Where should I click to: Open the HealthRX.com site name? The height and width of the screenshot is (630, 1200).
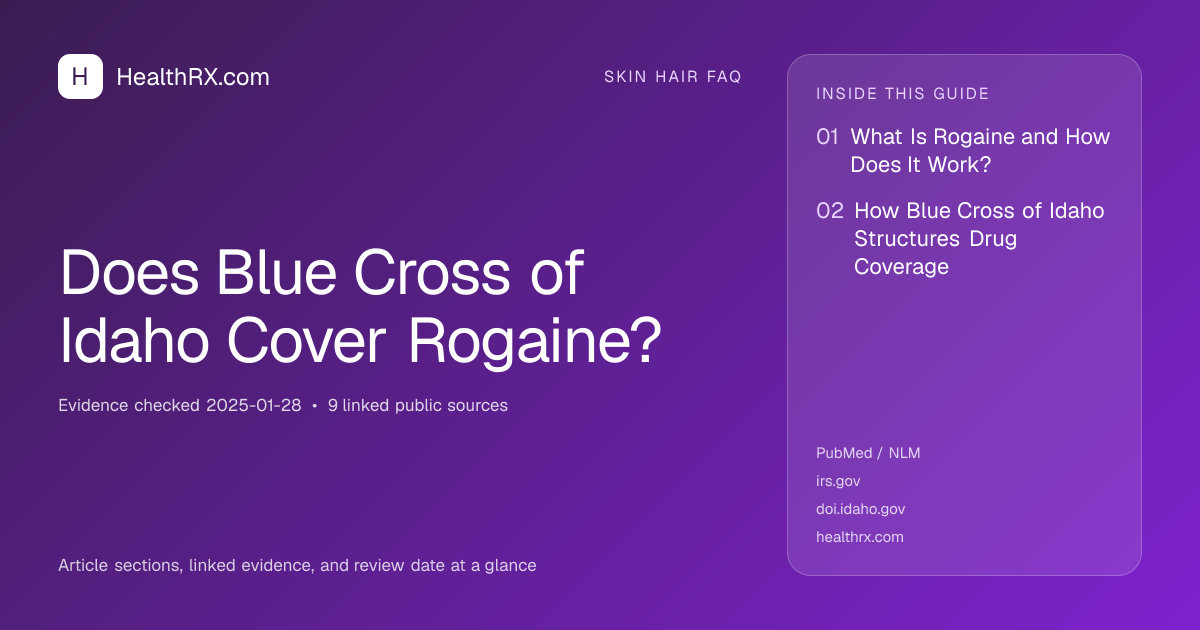tap(193, 77)
